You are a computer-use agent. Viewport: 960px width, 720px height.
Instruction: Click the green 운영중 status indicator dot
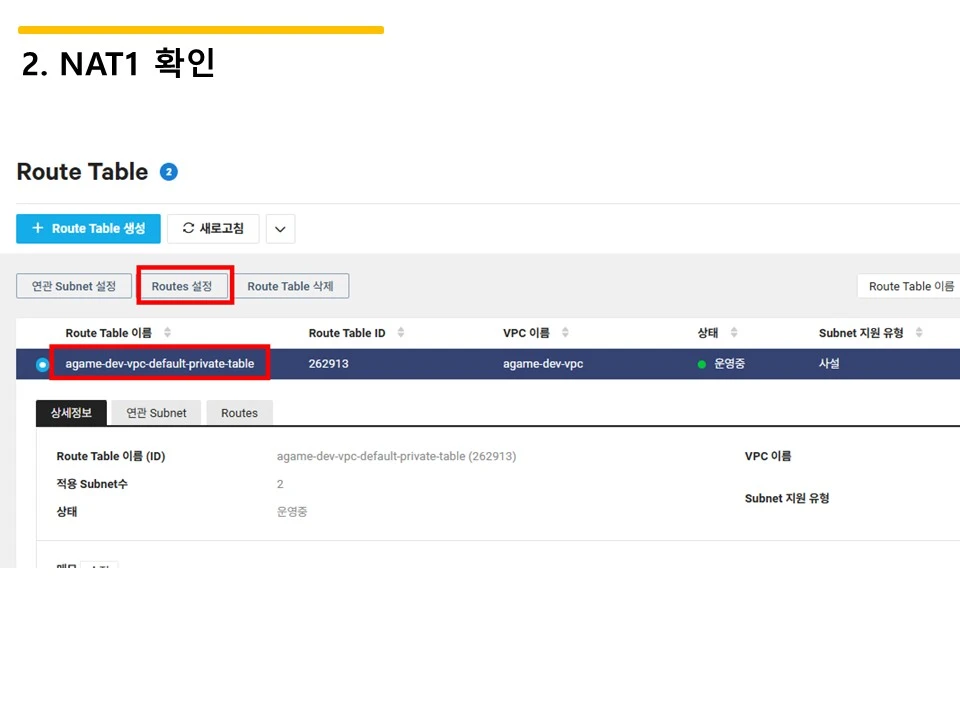pyautogui.click(x=701, y=363)
